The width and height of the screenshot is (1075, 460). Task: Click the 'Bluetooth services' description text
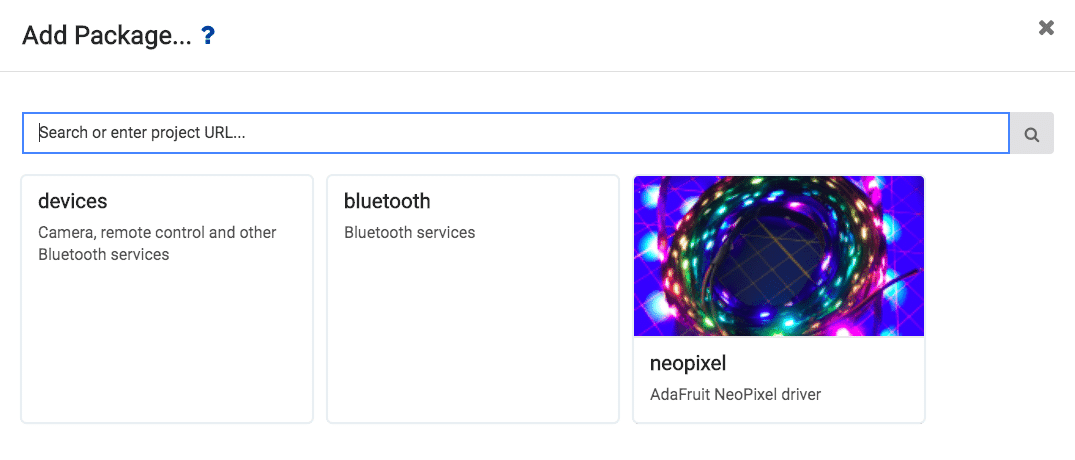tap(409, 233)
